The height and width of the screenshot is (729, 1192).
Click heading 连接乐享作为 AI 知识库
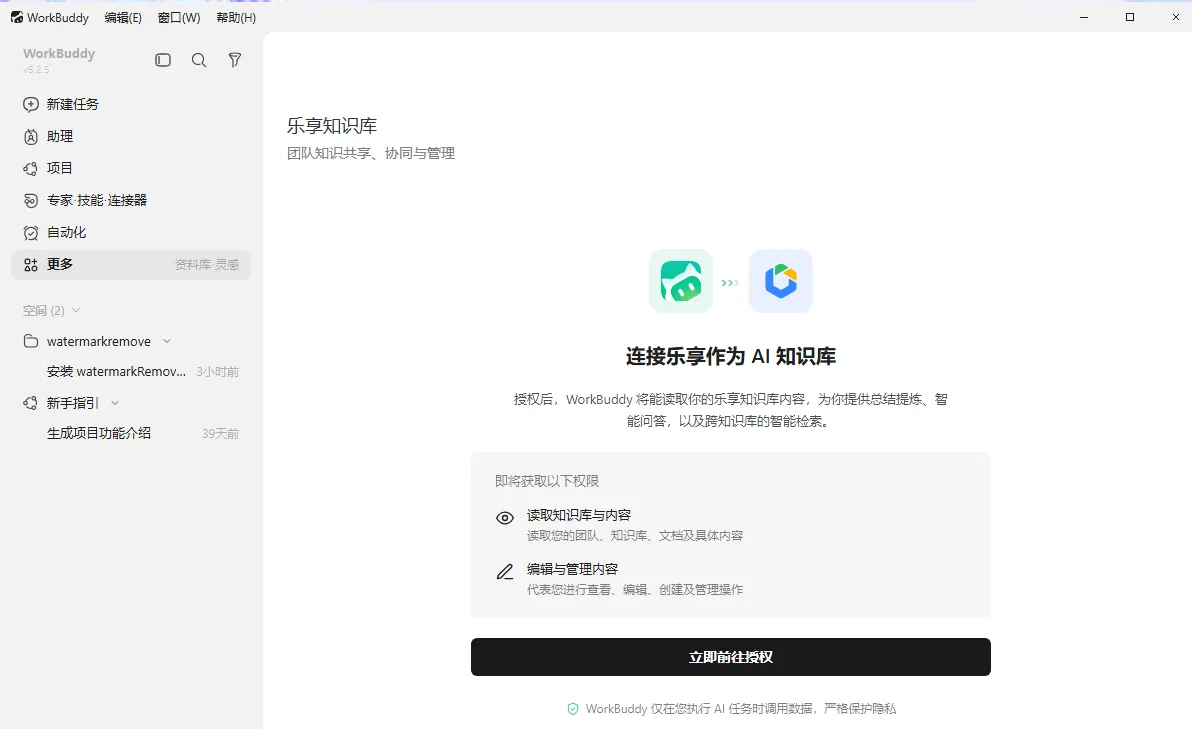pos(731,356)
